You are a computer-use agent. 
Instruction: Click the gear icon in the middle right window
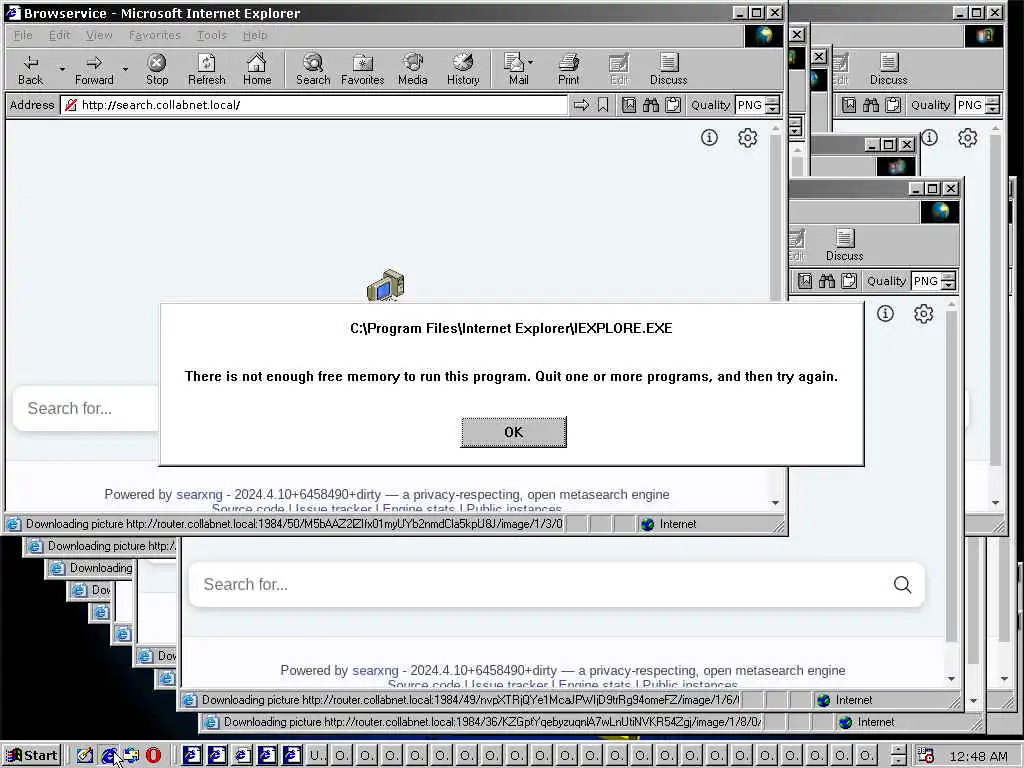pos(923,314)
